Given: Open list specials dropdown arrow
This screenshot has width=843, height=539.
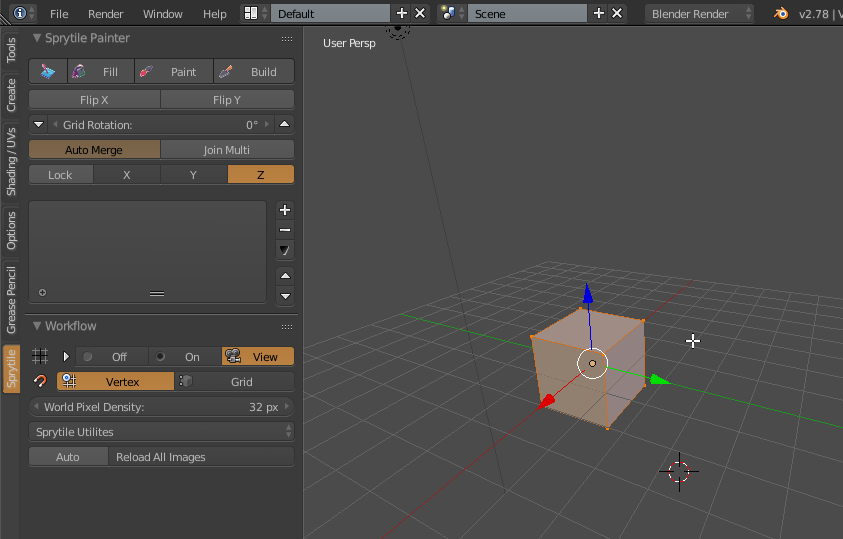Looking at the screenshot, I should point(285,250).
